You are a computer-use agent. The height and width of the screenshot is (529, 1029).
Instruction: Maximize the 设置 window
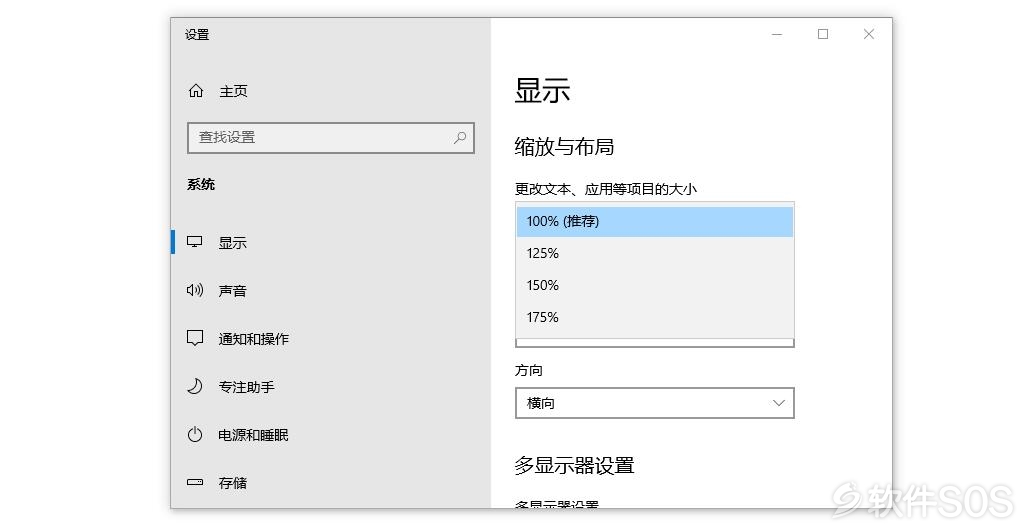tap(823, 34)
